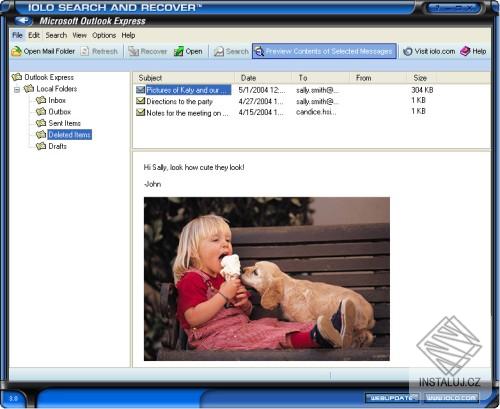Click the www.iolo.com link button

point(451,398)
